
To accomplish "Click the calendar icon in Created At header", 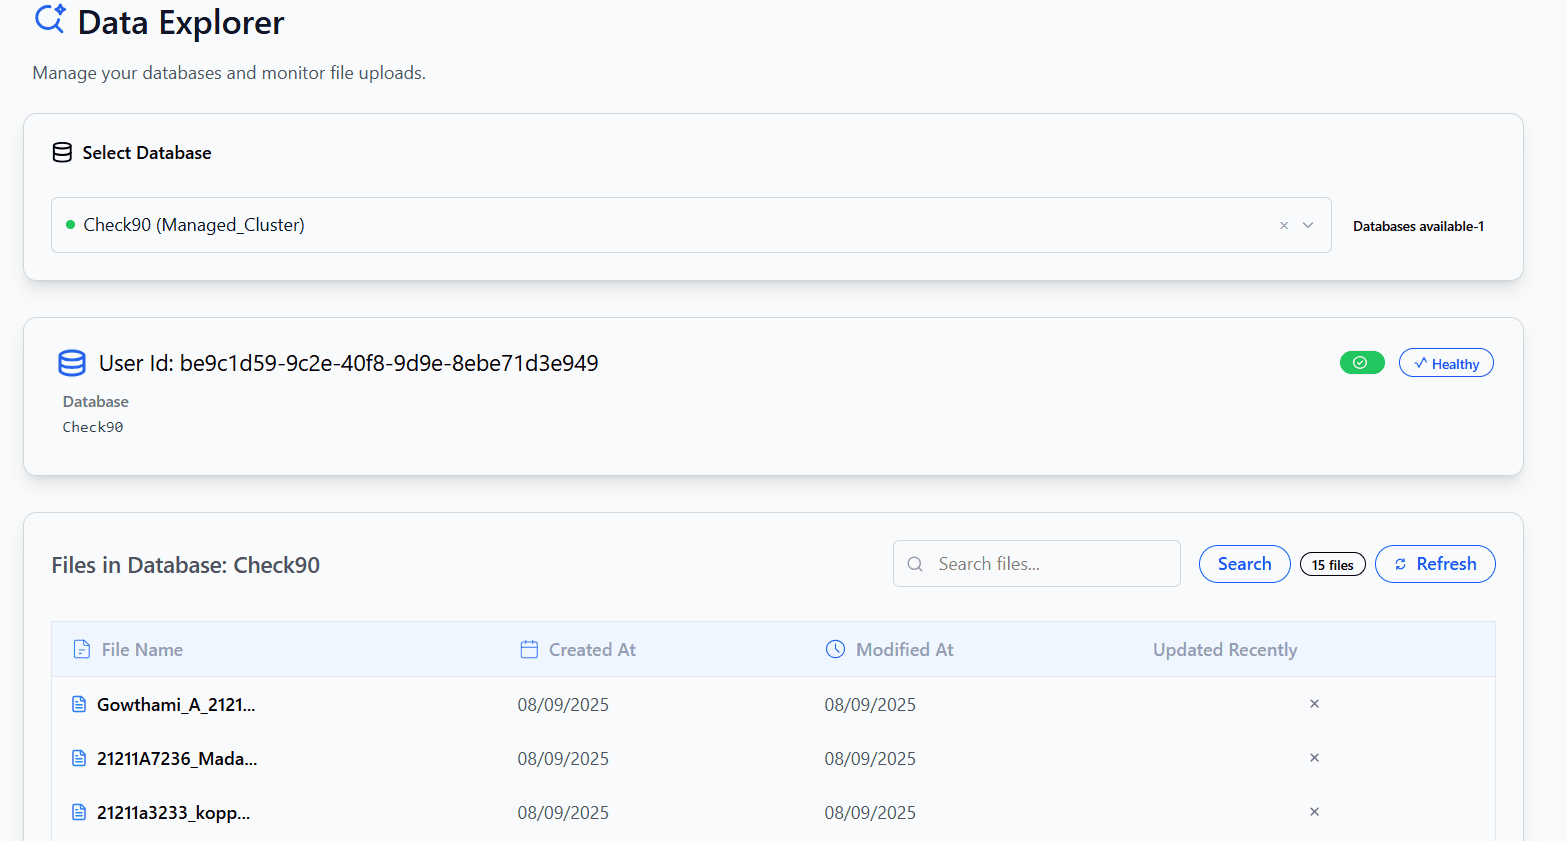I will pyautogui.click(x=529, y=650).
